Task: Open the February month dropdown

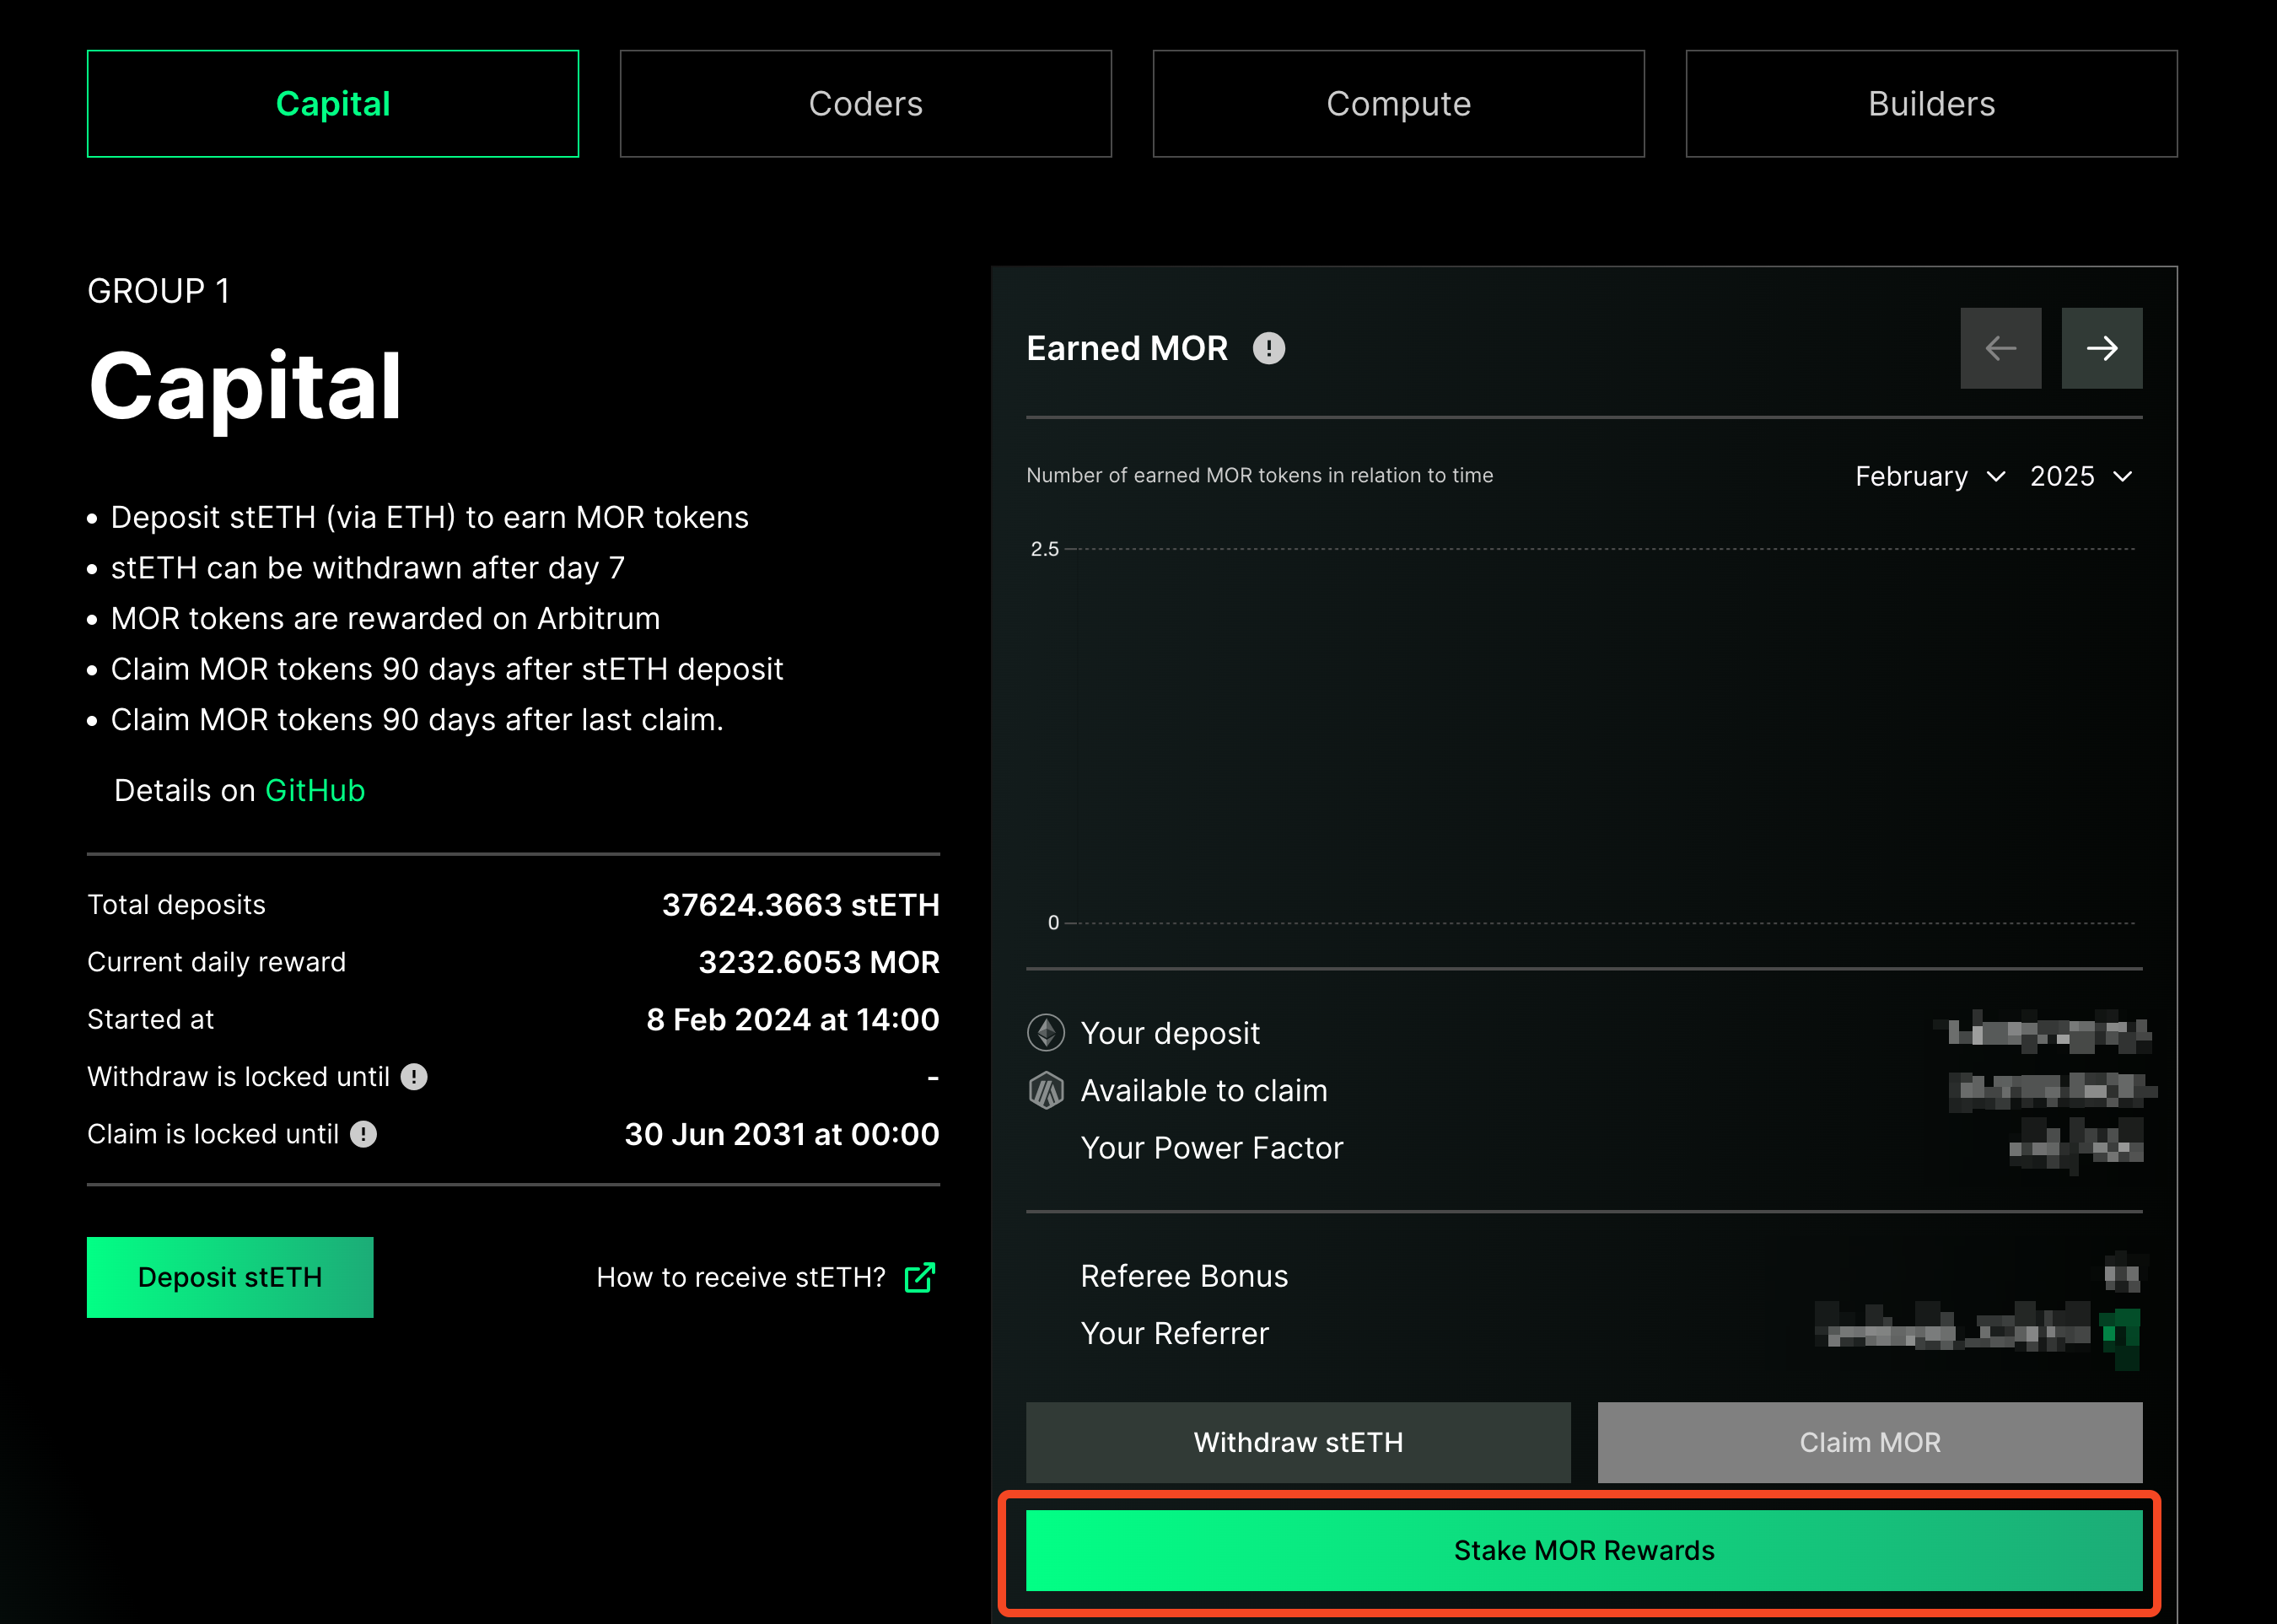Action: 1929,476
